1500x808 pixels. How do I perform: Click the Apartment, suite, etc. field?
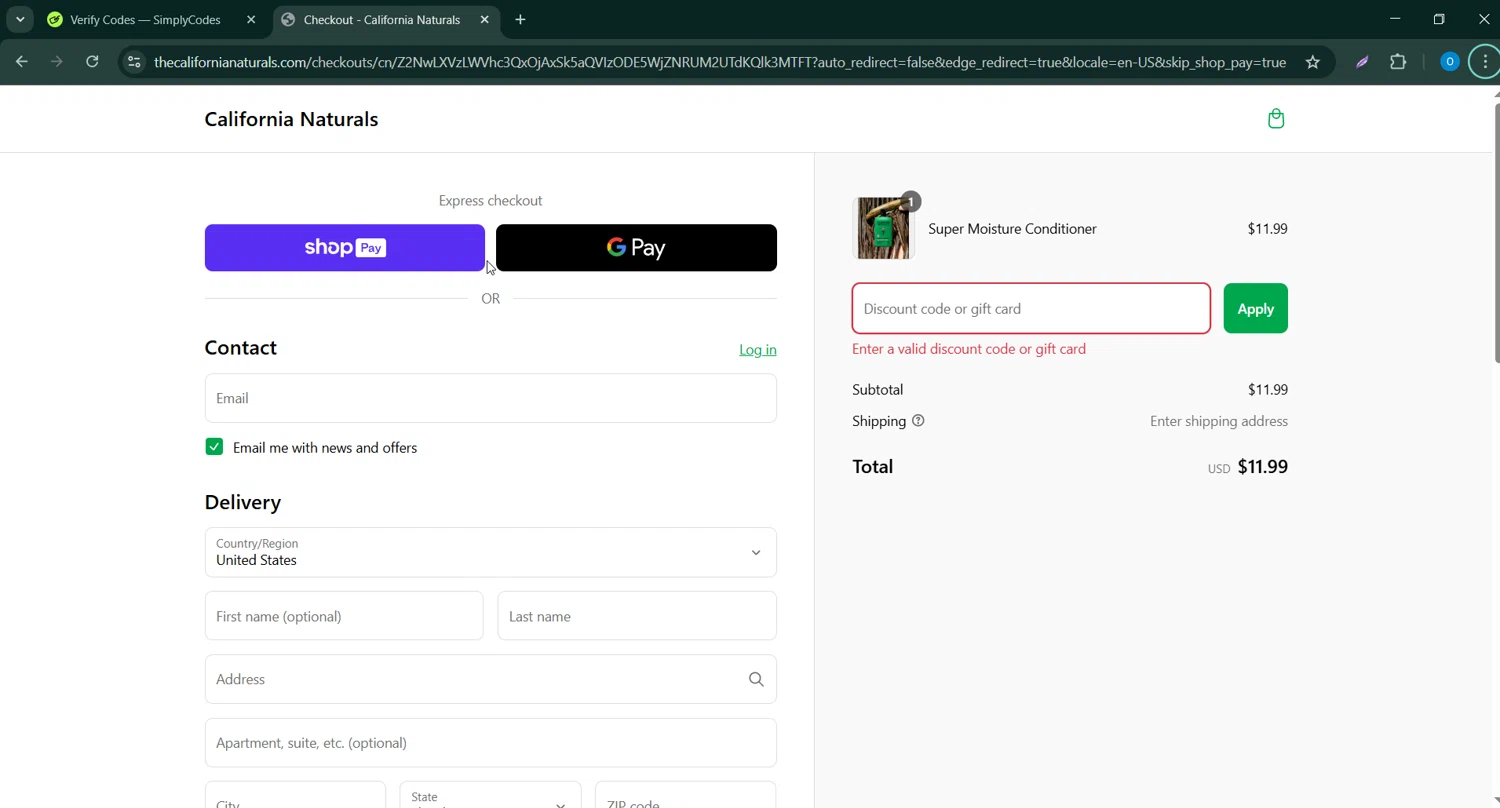click(x=491, y=743)
